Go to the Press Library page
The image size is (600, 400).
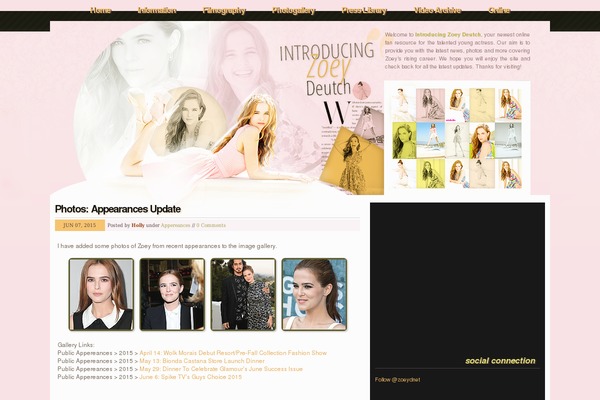pos(364,10)
